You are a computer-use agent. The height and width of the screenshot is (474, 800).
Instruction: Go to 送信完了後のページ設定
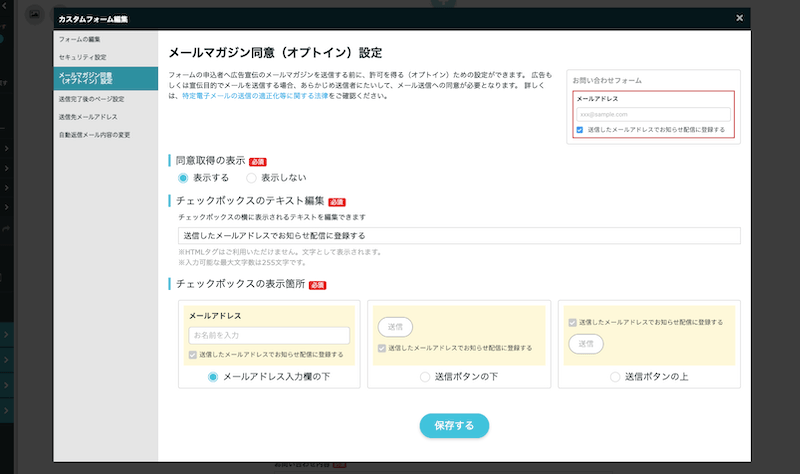tap(91, 99)
